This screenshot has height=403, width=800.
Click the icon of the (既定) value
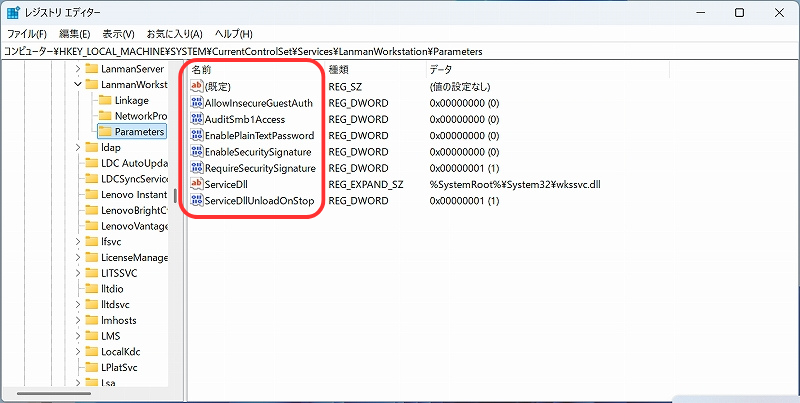pos(196,87)
